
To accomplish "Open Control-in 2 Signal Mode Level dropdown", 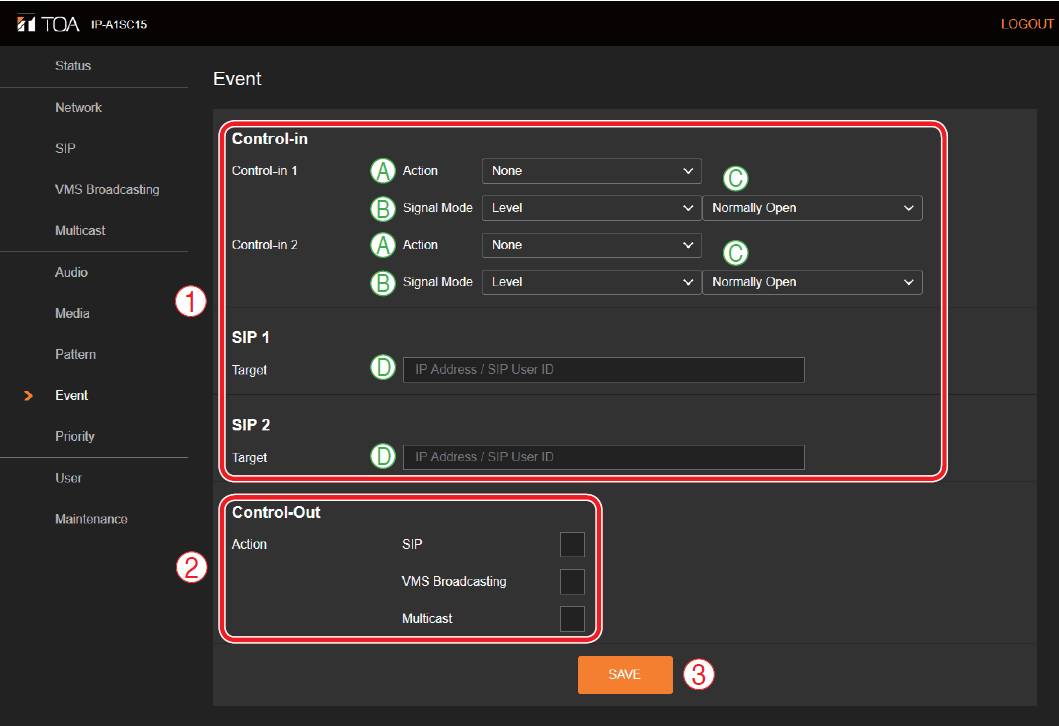I will [x=592, y=282].
